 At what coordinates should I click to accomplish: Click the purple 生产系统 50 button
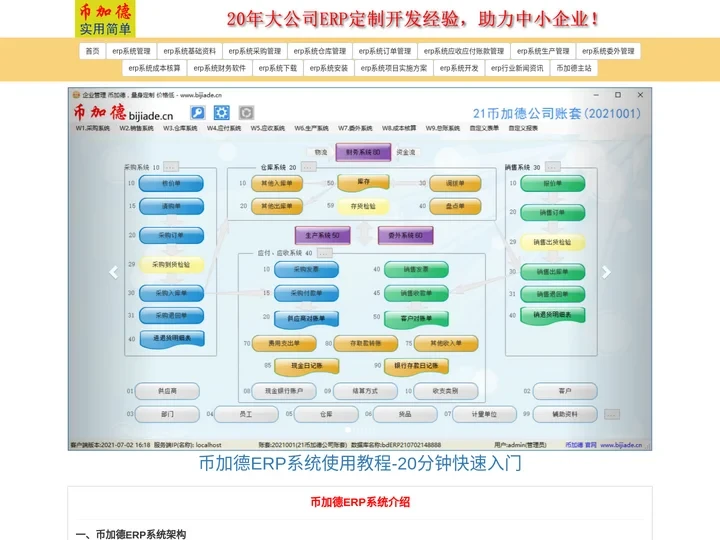tap(322, 236)
